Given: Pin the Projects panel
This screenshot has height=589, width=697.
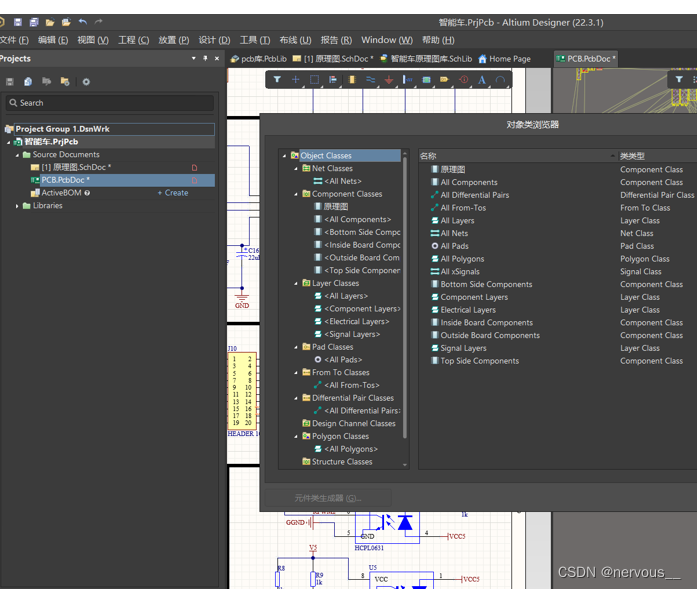Looking at the screenshot, I should pos(206,59).
